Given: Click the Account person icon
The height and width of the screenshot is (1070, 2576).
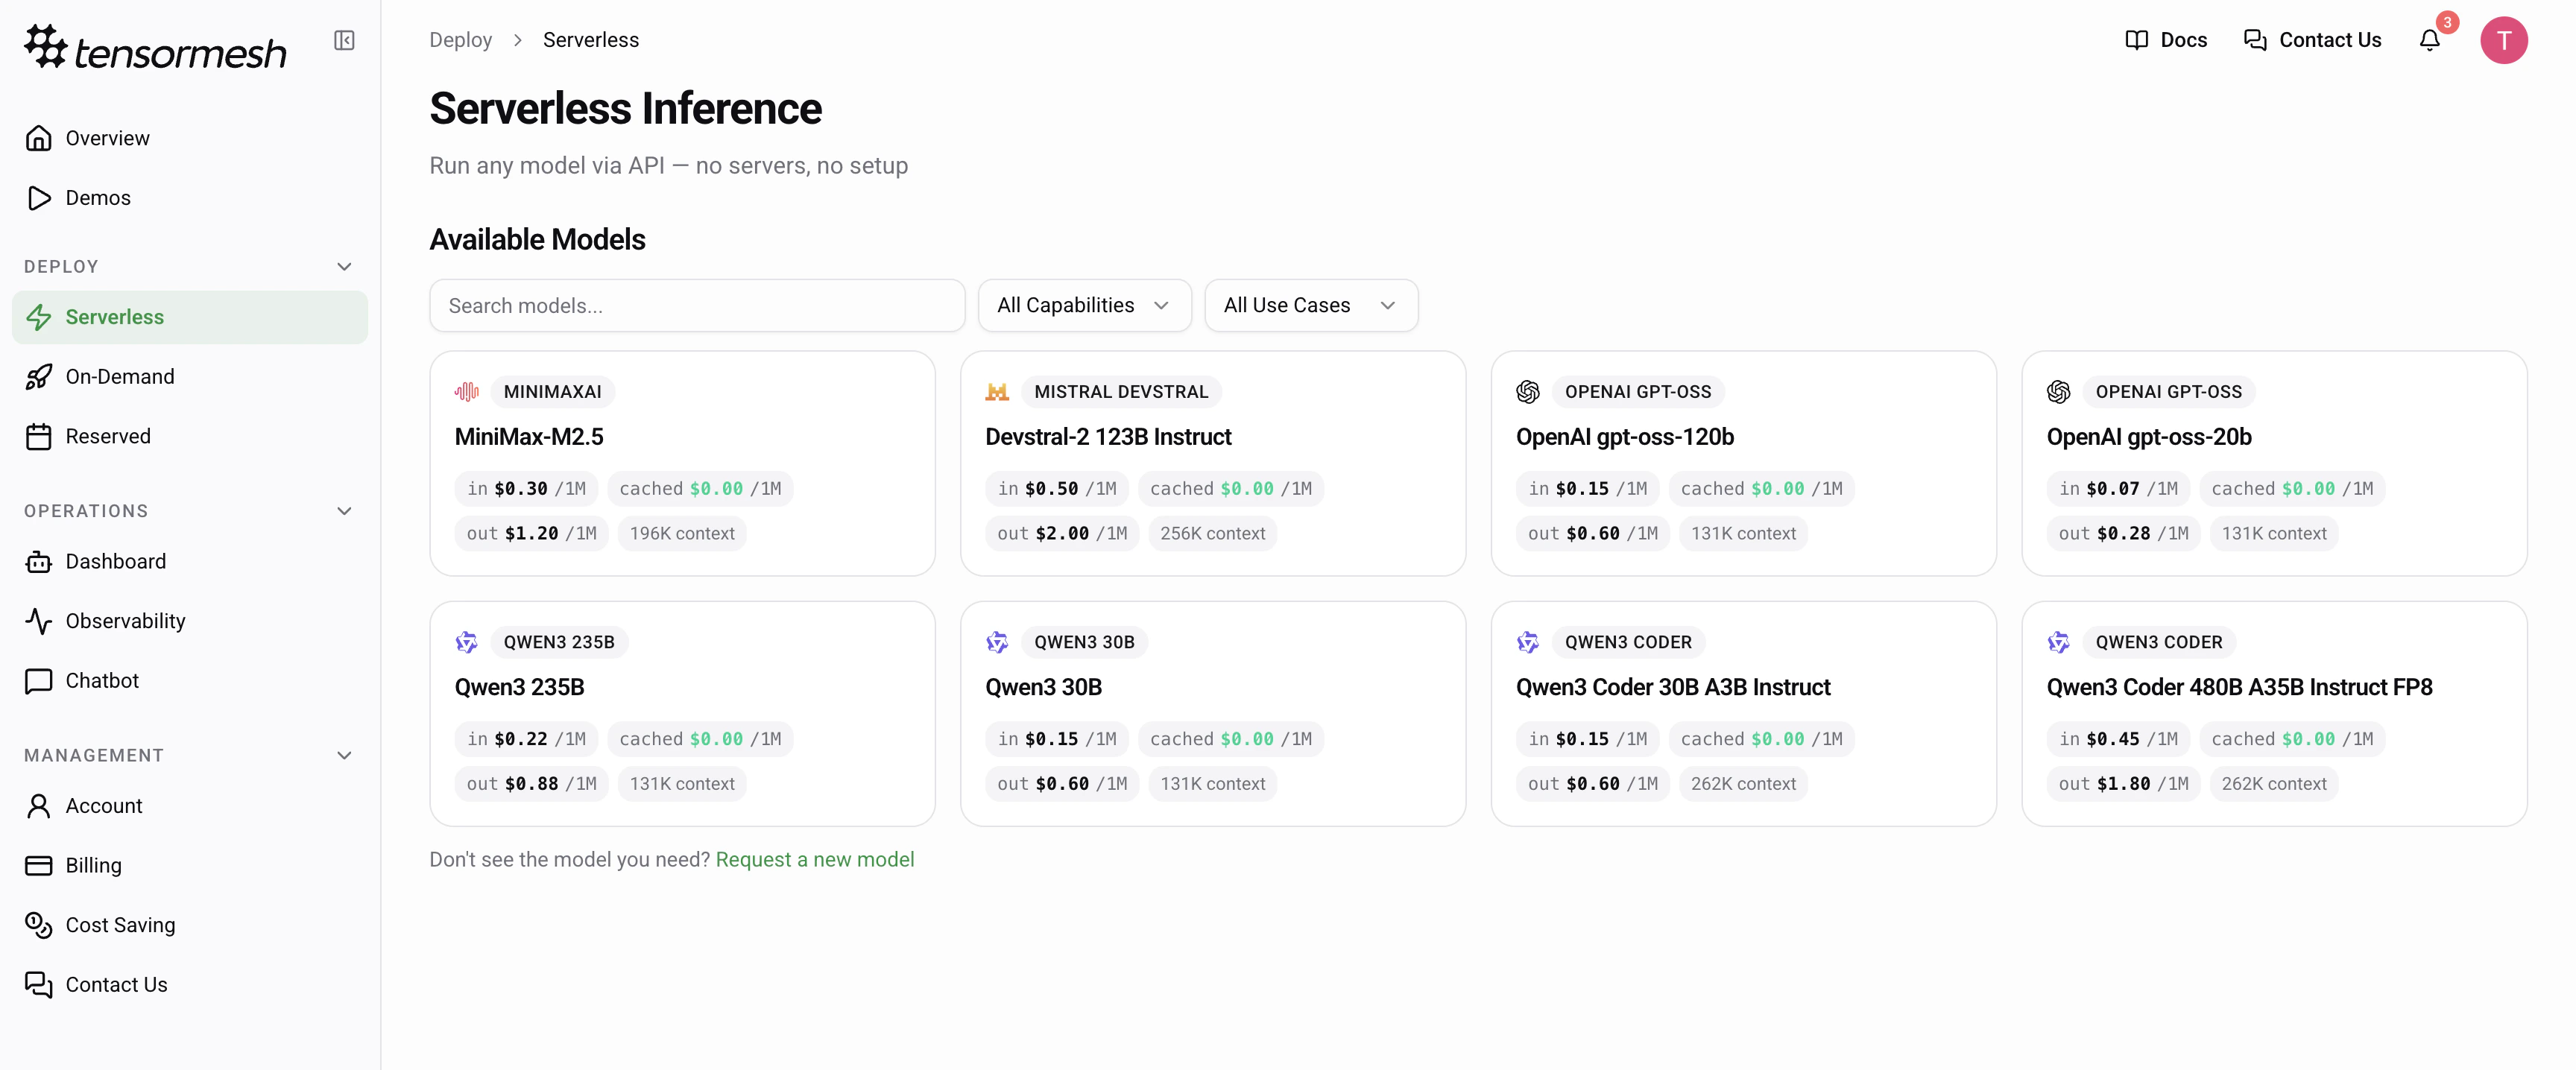Looking at the screenshot, I should tap(39, 806).
